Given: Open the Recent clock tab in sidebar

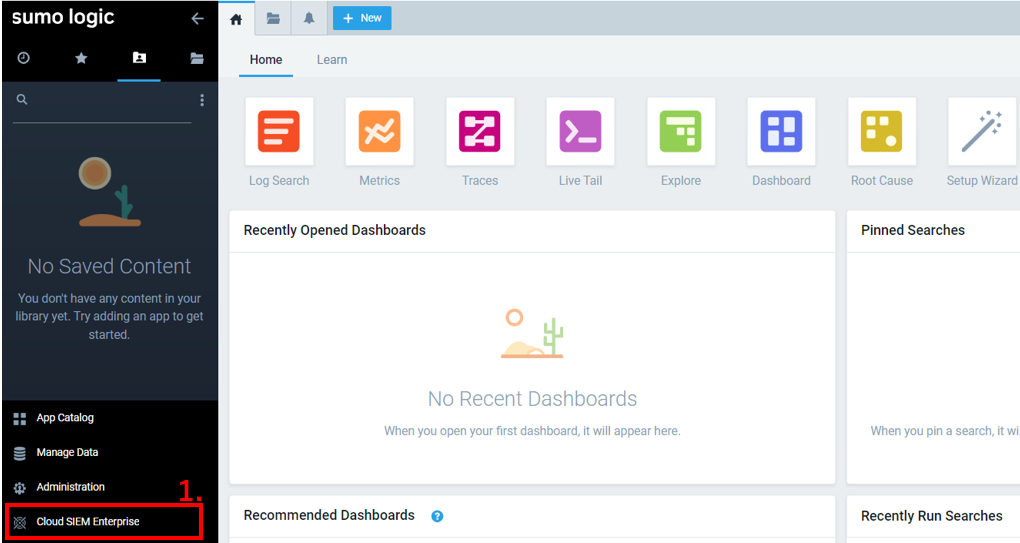Looking at the screenshot, I should [23, 58].
